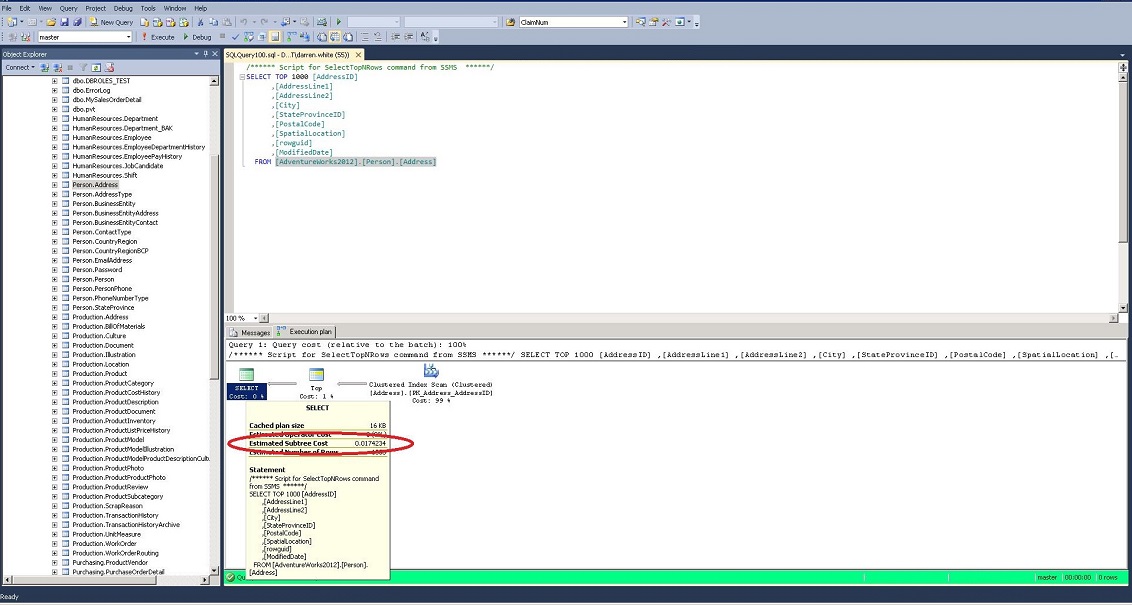The width and height of the screenshot is (1132, 605).
Task: Click the Debug button in toolbar
Action: (197, 37)
